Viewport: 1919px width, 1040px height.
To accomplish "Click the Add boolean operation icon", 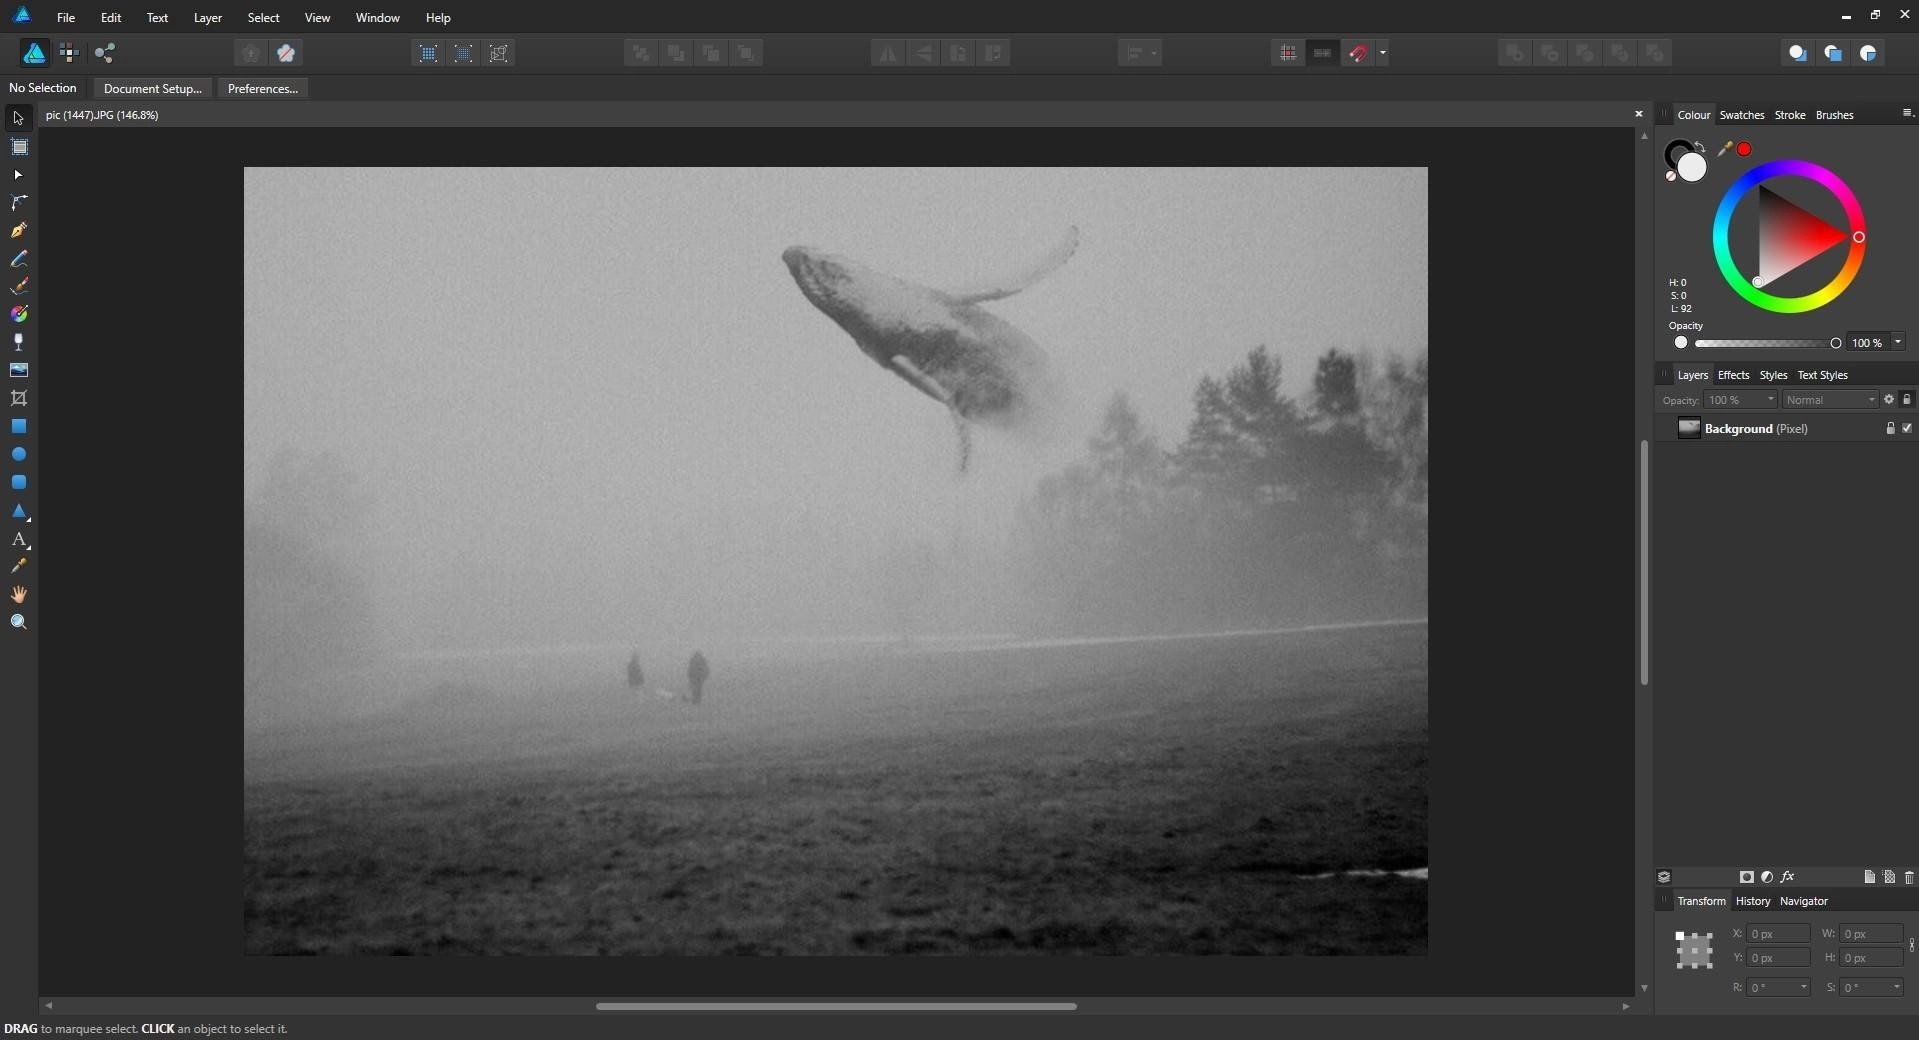I will 1515,53.
